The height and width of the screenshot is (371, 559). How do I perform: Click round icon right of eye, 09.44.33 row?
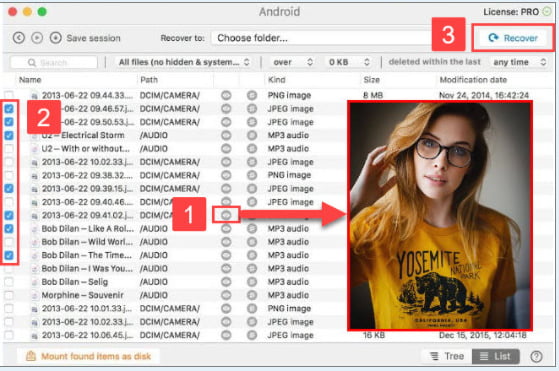[x=252, y=95]
